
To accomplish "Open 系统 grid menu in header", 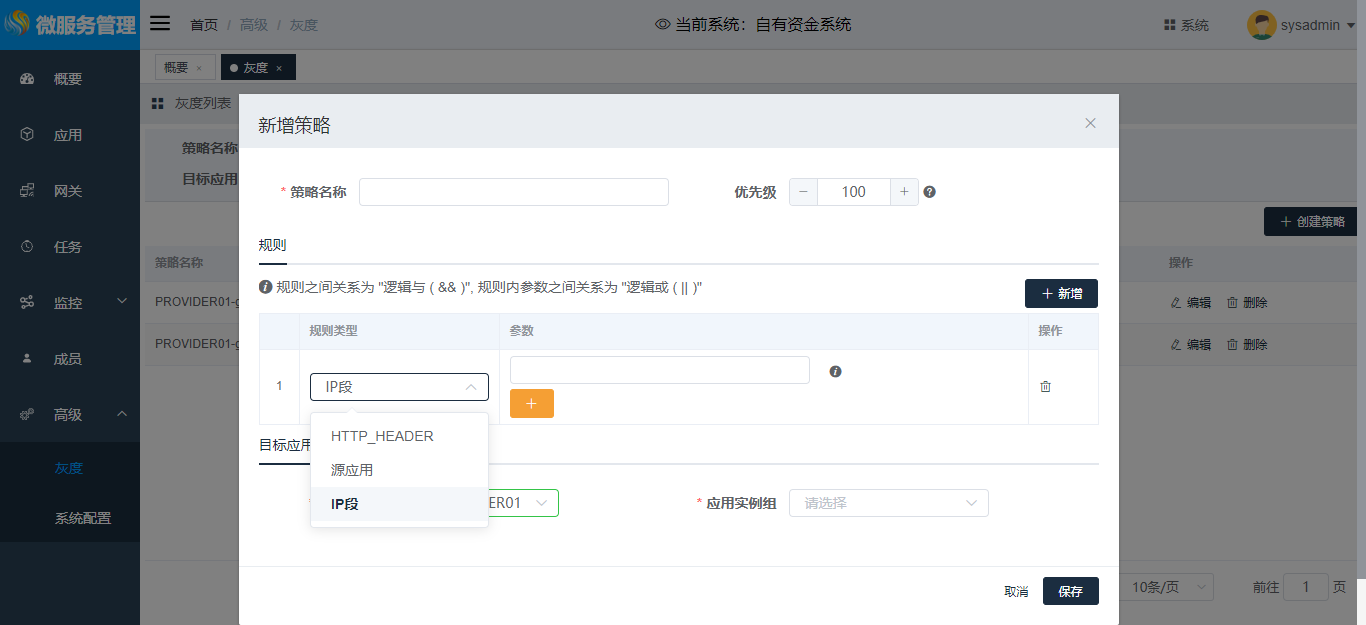I will (x=1186, y=25).
